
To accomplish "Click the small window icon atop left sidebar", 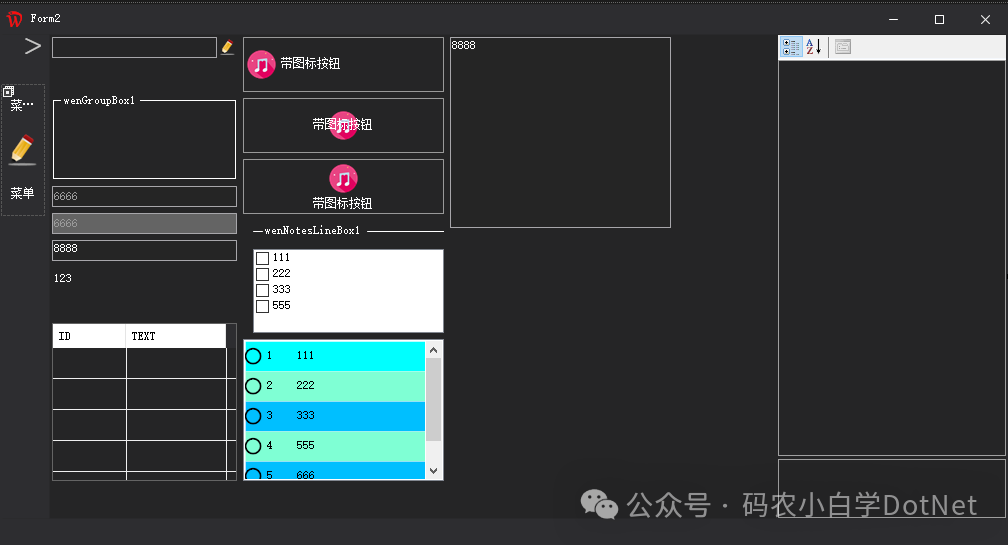I will [9, 92].
